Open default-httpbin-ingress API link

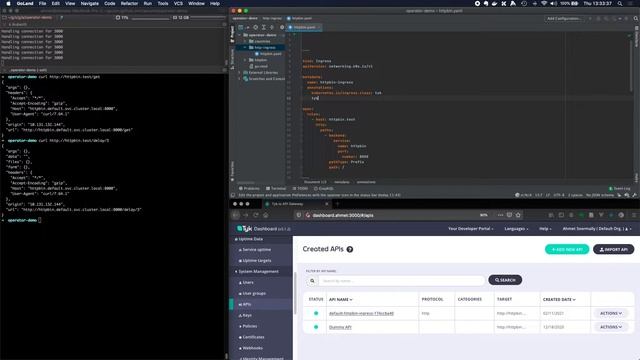[361, 313]
